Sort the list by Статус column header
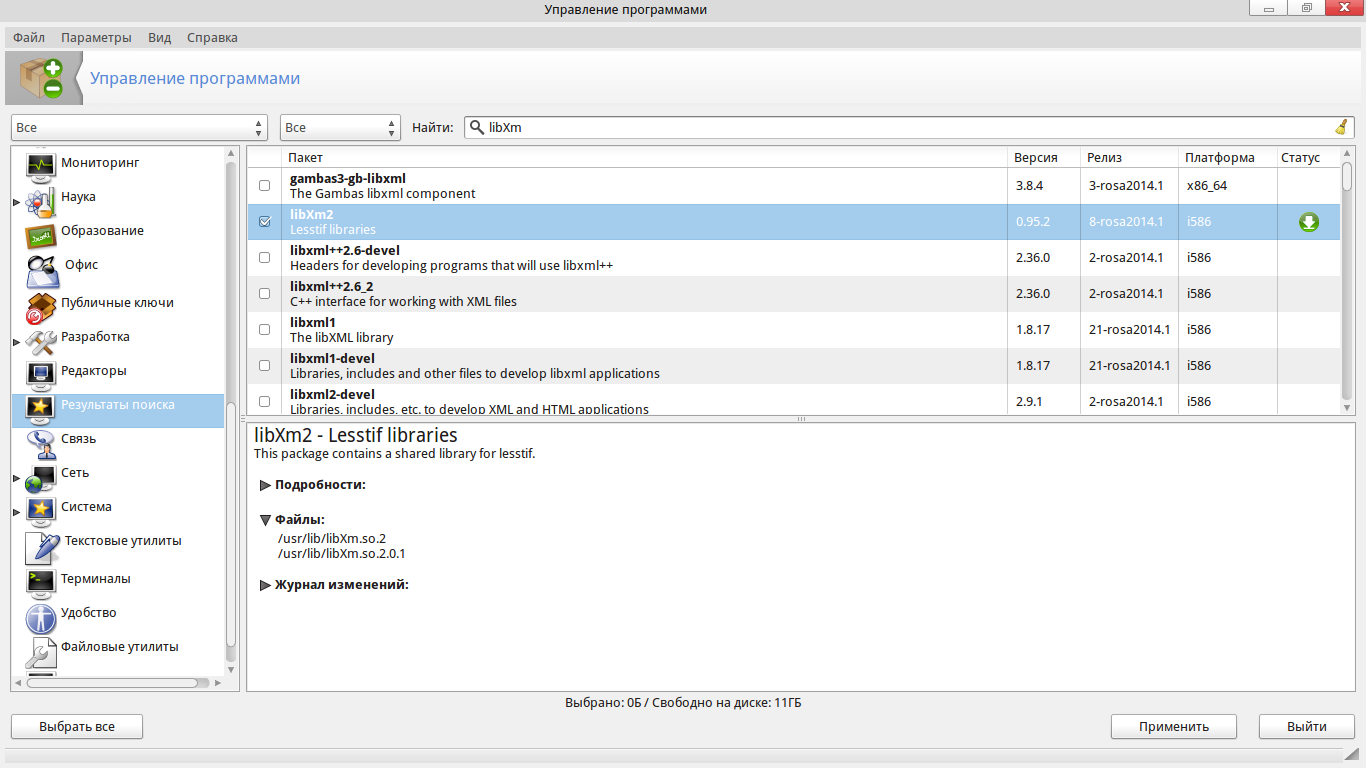The height and width of the screenshot is (768, 1366). 1308,158
